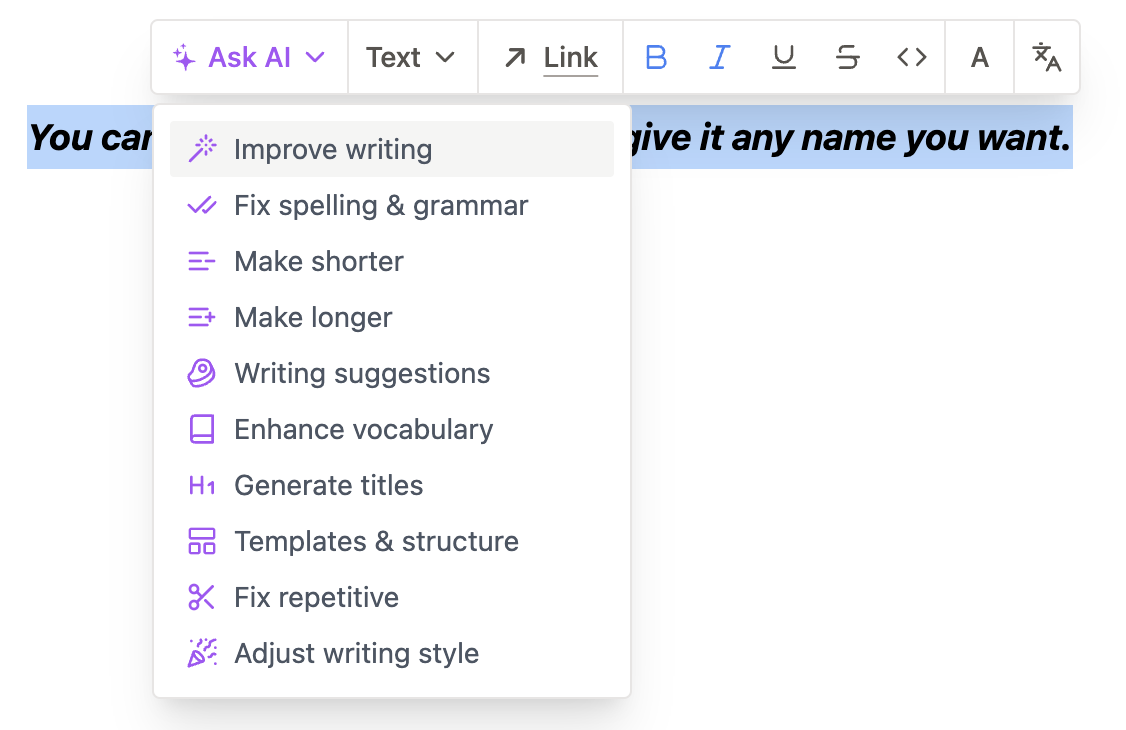Click the Make shorter lines icon
The height and width of the screenshot is (730, 1126).
202,262
